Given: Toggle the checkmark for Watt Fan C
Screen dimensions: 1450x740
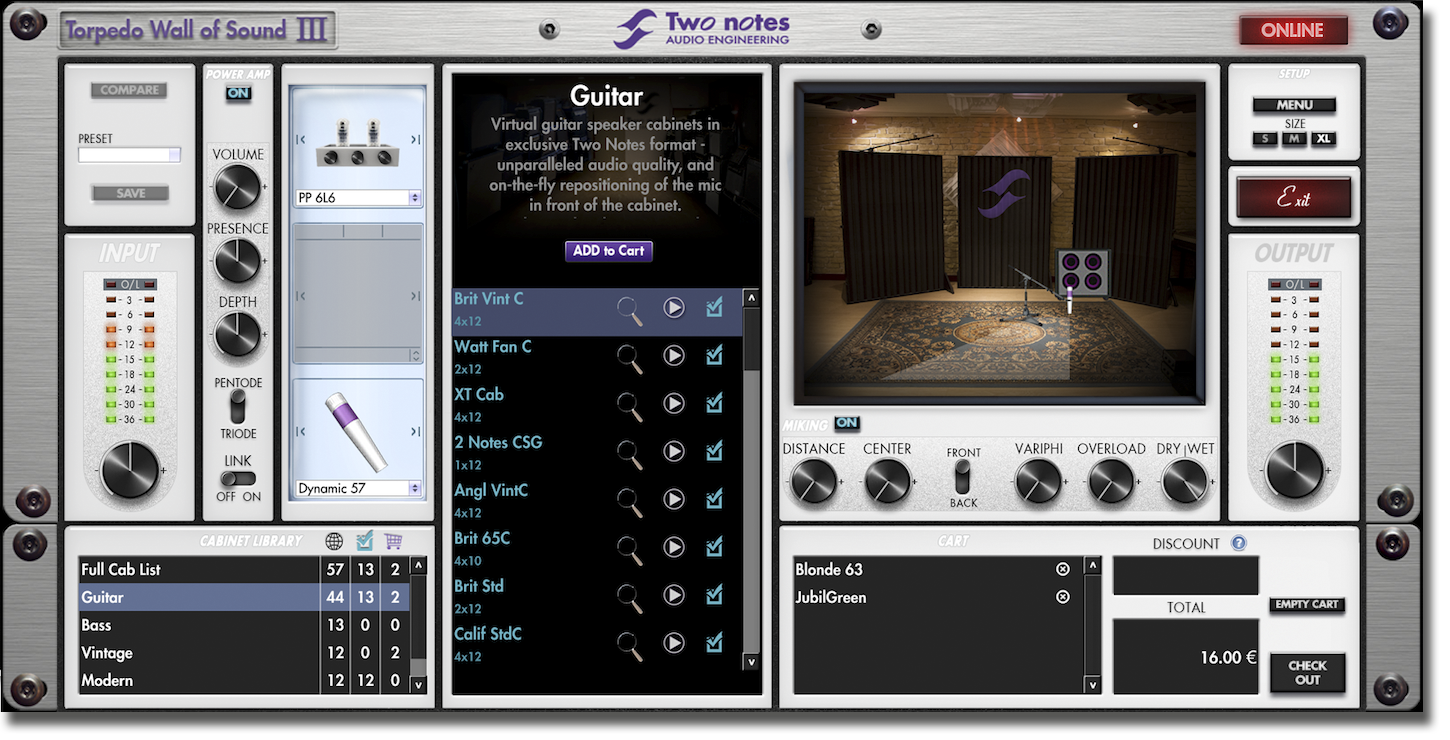Looking at the screenshot, I should 714,355.
